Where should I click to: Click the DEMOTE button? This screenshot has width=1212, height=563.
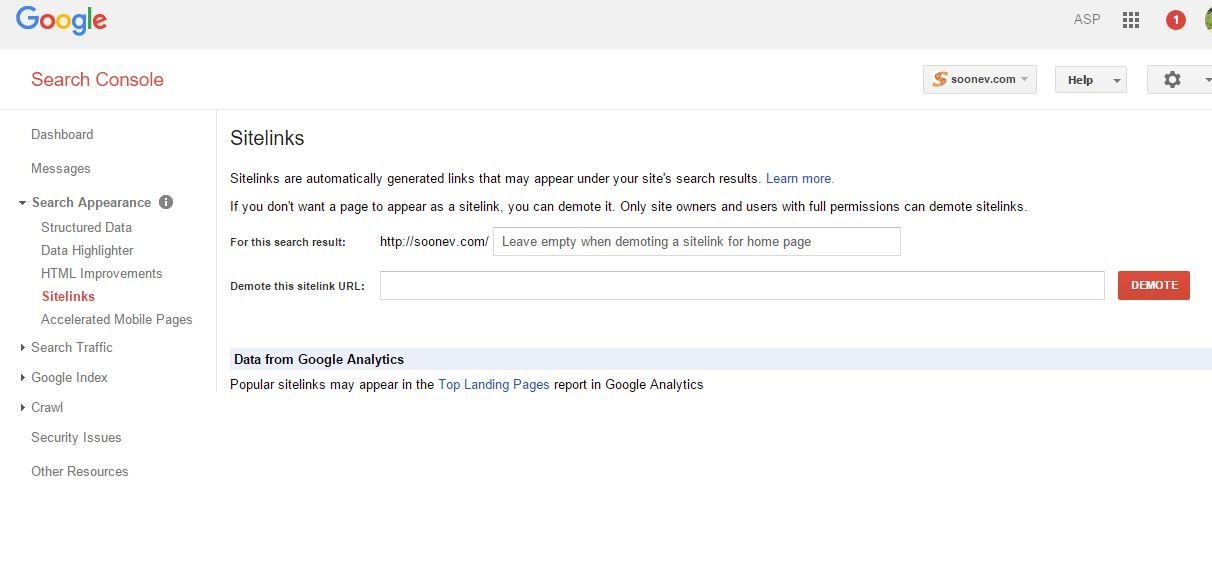tap(1154, 285)
